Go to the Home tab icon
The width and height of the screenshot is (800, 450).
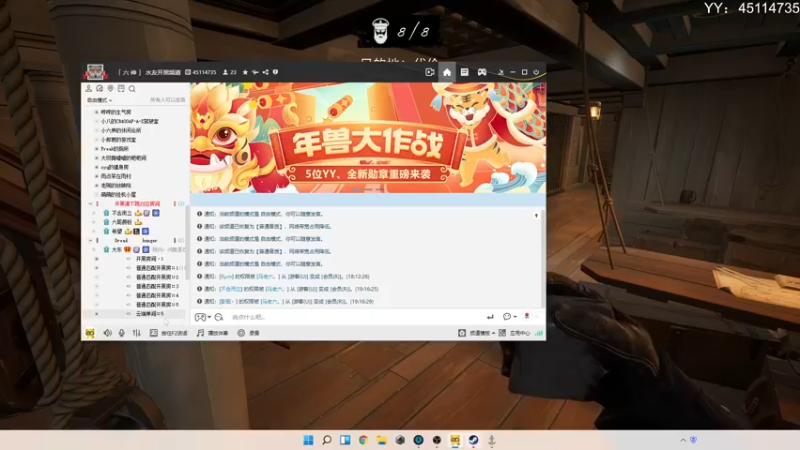[x=447, y=72]
